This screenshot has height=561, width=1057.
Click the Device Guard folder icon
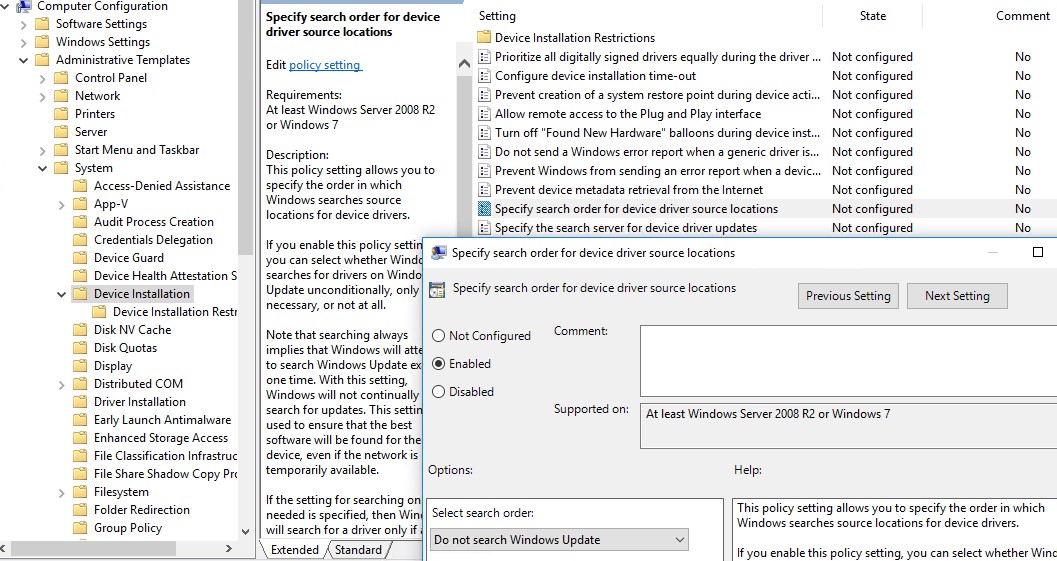coord(80,258)
